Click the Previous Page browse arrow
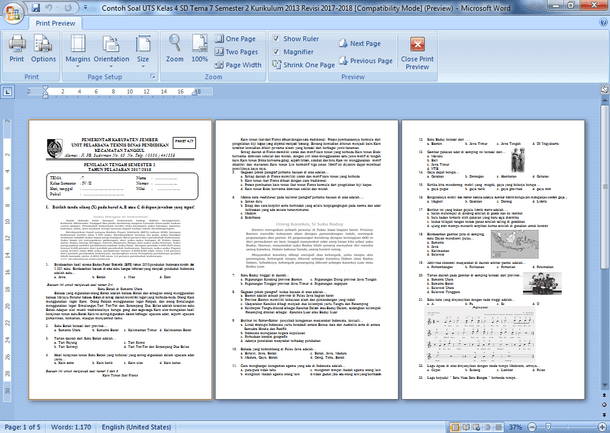 click(604, 395)
